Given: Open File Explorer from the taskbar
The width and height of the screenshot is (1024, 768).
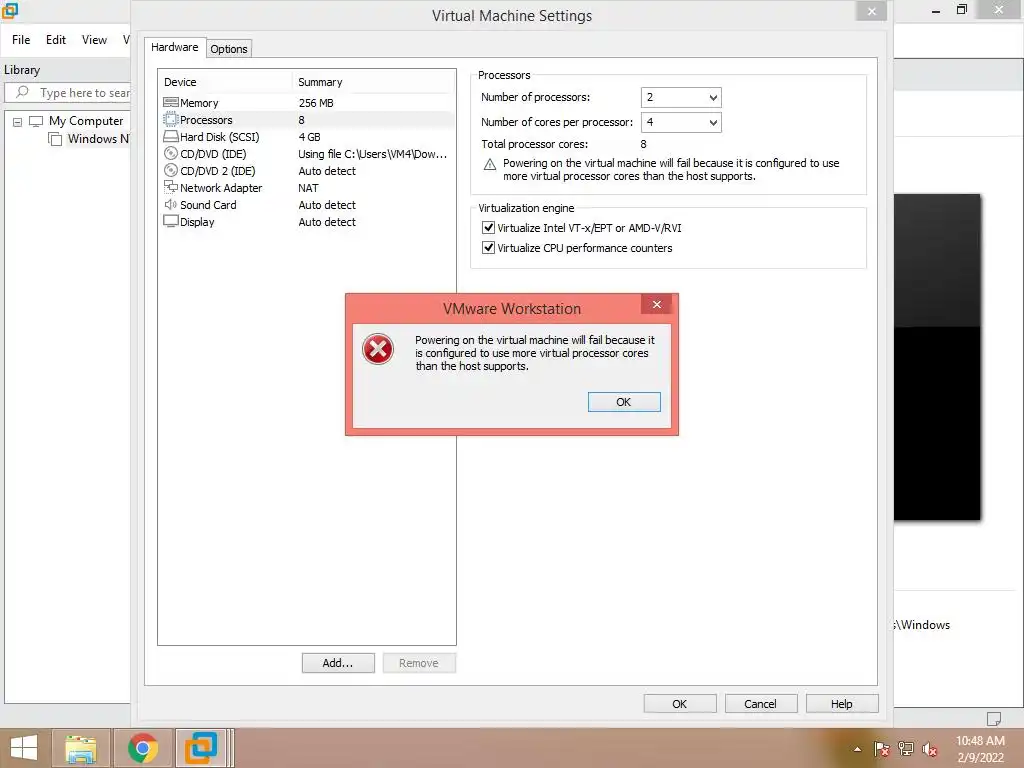Looking at the screenshot, I should tap(81, 748).
